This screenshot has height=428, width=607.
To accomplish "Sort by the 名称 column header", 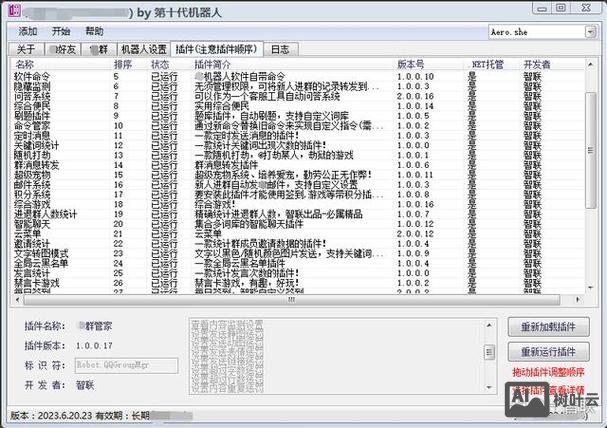I will [61, 64].
